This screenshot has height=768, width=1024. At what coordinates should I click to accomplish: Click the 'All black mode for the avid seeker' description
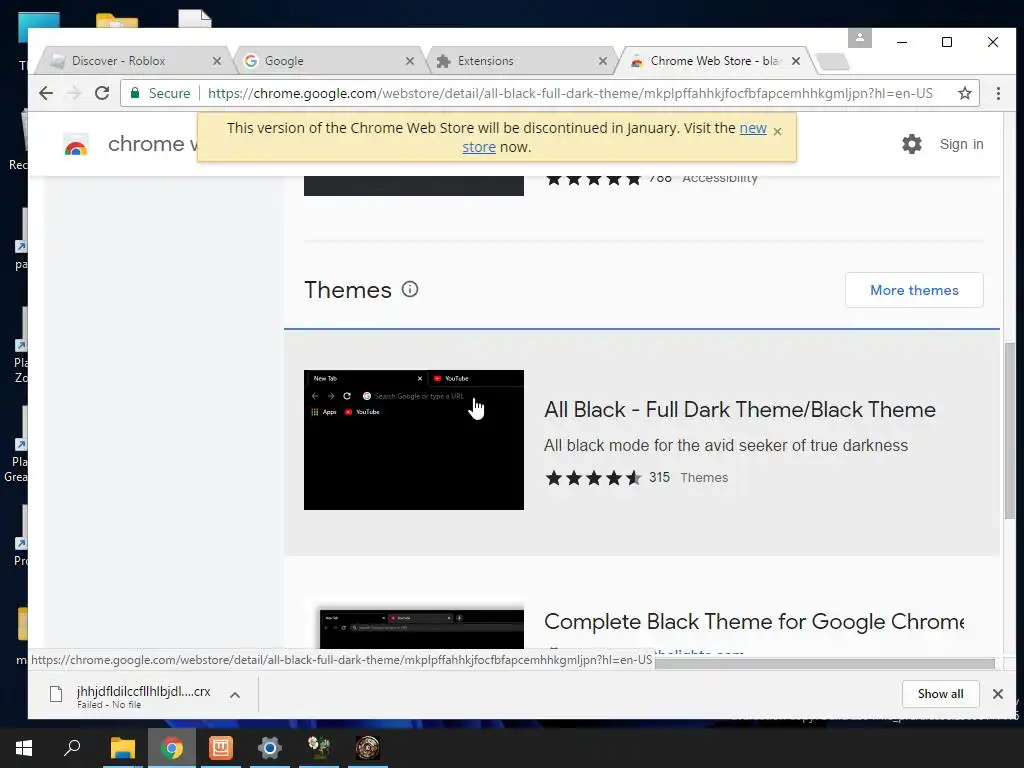coord(726,445)
